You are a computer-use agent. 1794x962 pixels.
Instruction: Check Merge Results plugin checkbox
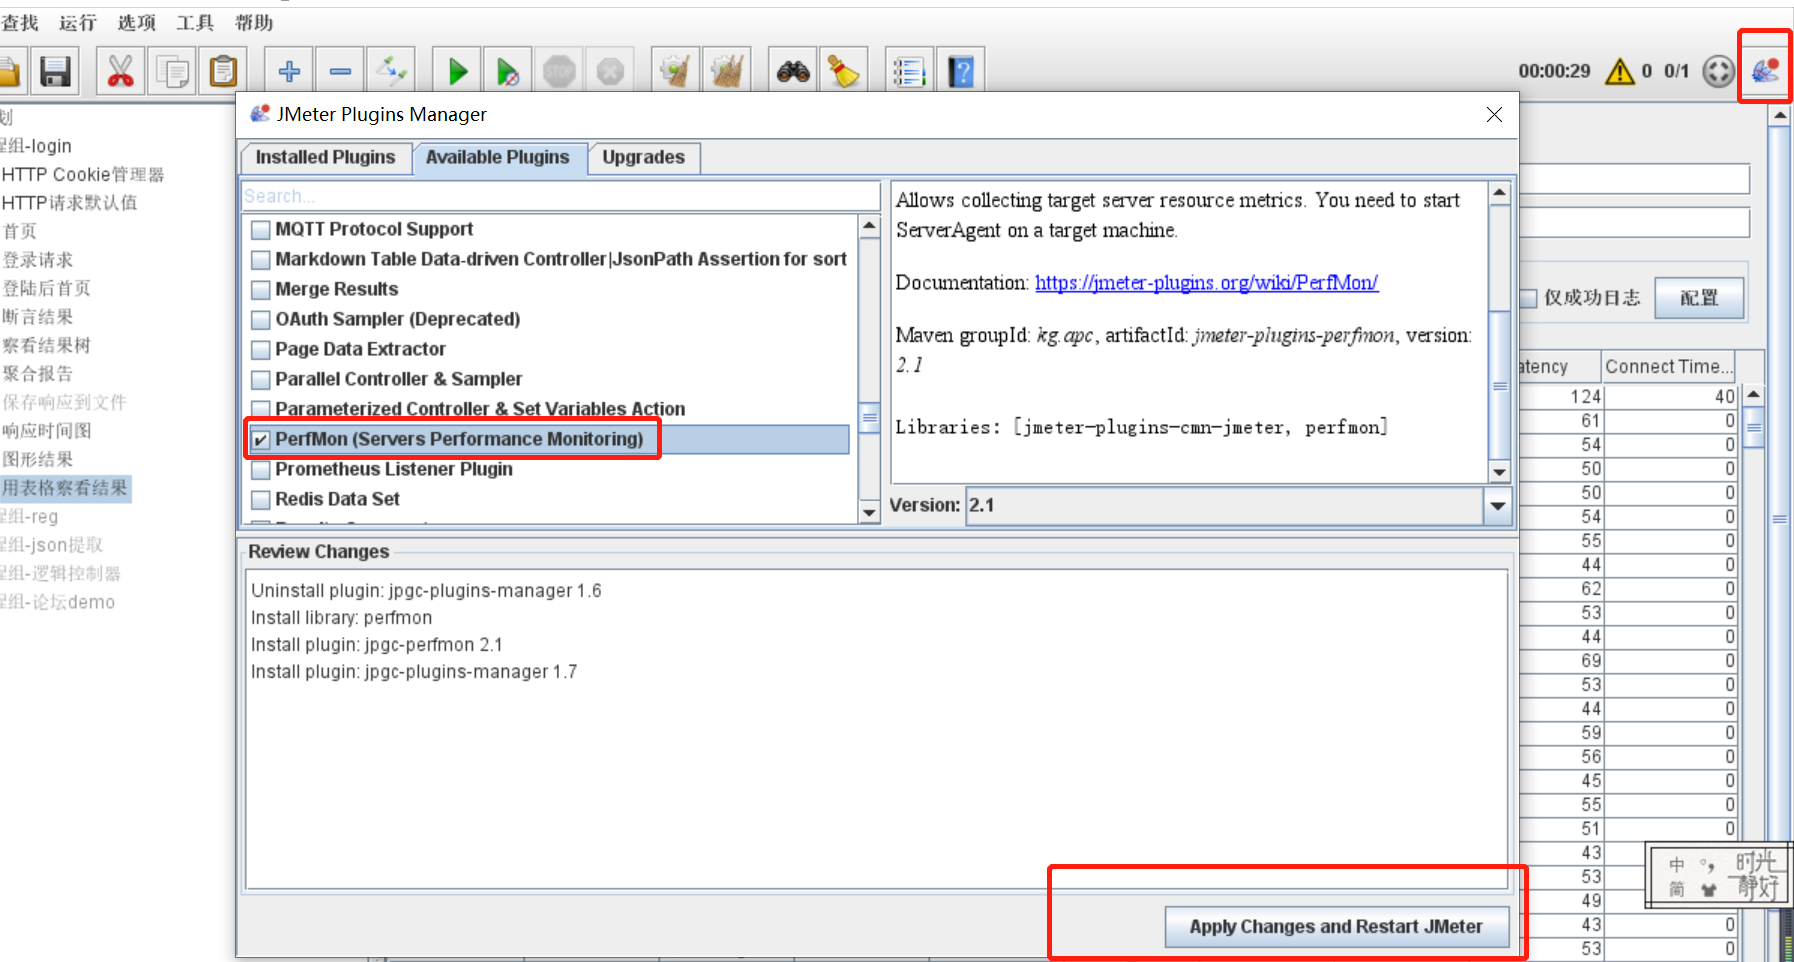tap(261, 290)
